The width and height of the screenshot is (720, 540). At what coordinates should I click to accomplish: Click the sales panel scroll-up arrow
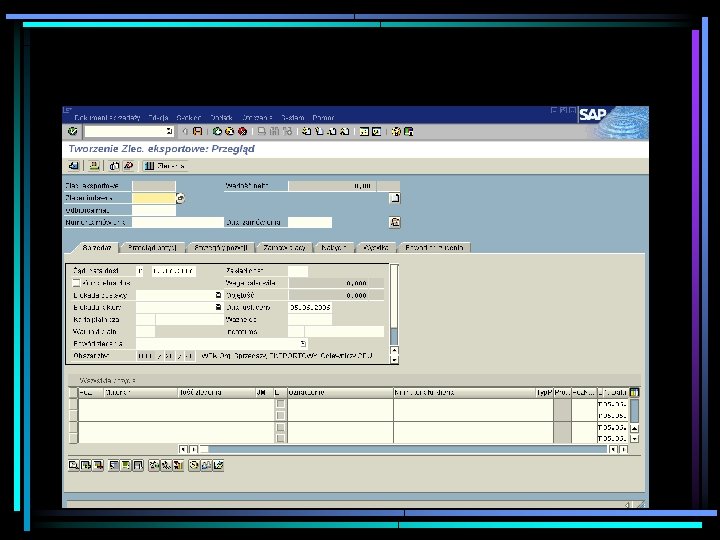pos(394,350)
